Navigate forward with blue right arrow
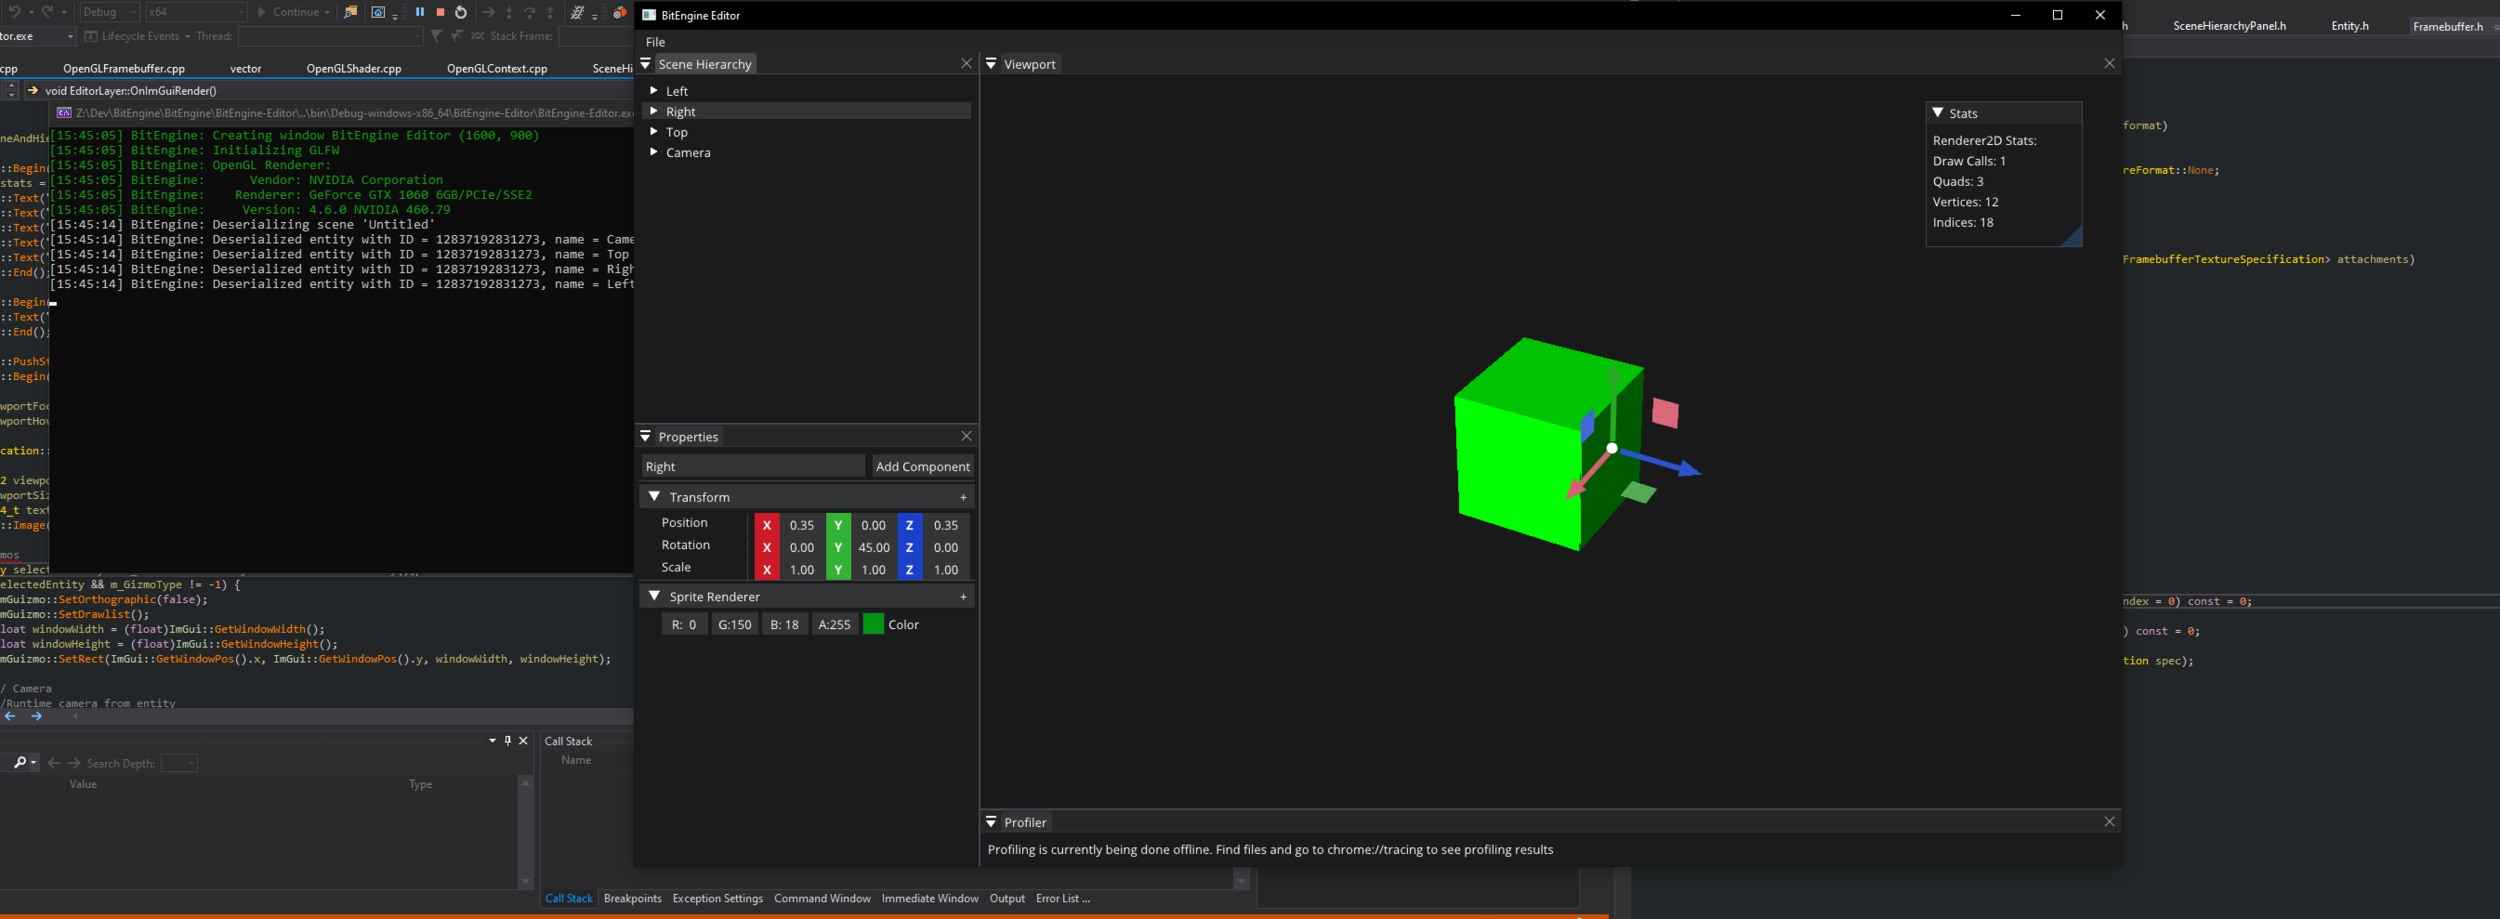 [36, 716]
